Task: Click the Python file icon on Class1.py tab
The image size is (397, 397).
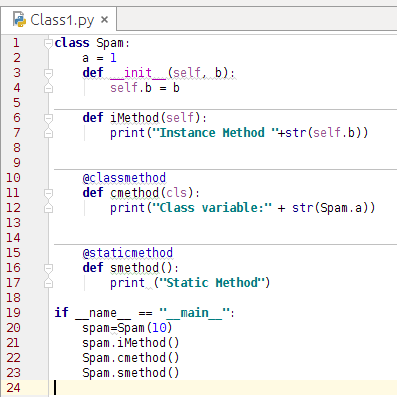Action: 19,19
